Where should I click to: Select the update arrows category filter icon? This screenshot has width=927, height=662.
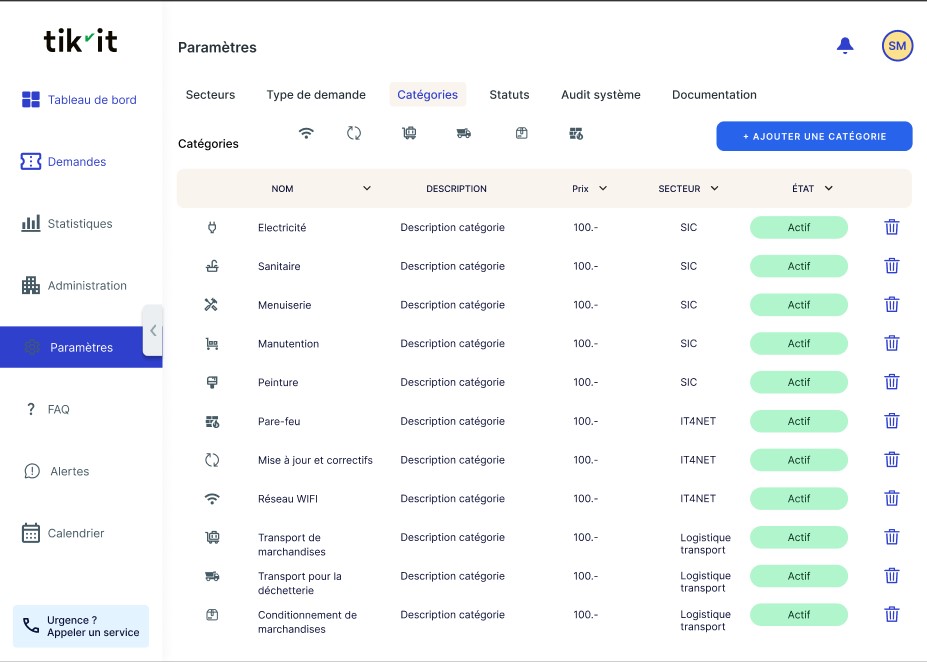click(x=354, y=133)
